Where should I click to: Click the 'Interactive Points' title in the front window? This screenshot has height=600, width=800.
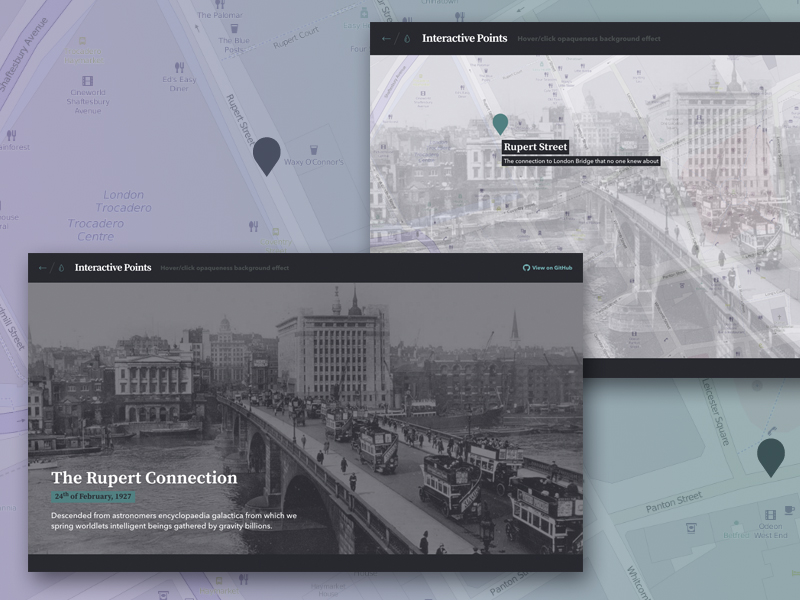113,267
